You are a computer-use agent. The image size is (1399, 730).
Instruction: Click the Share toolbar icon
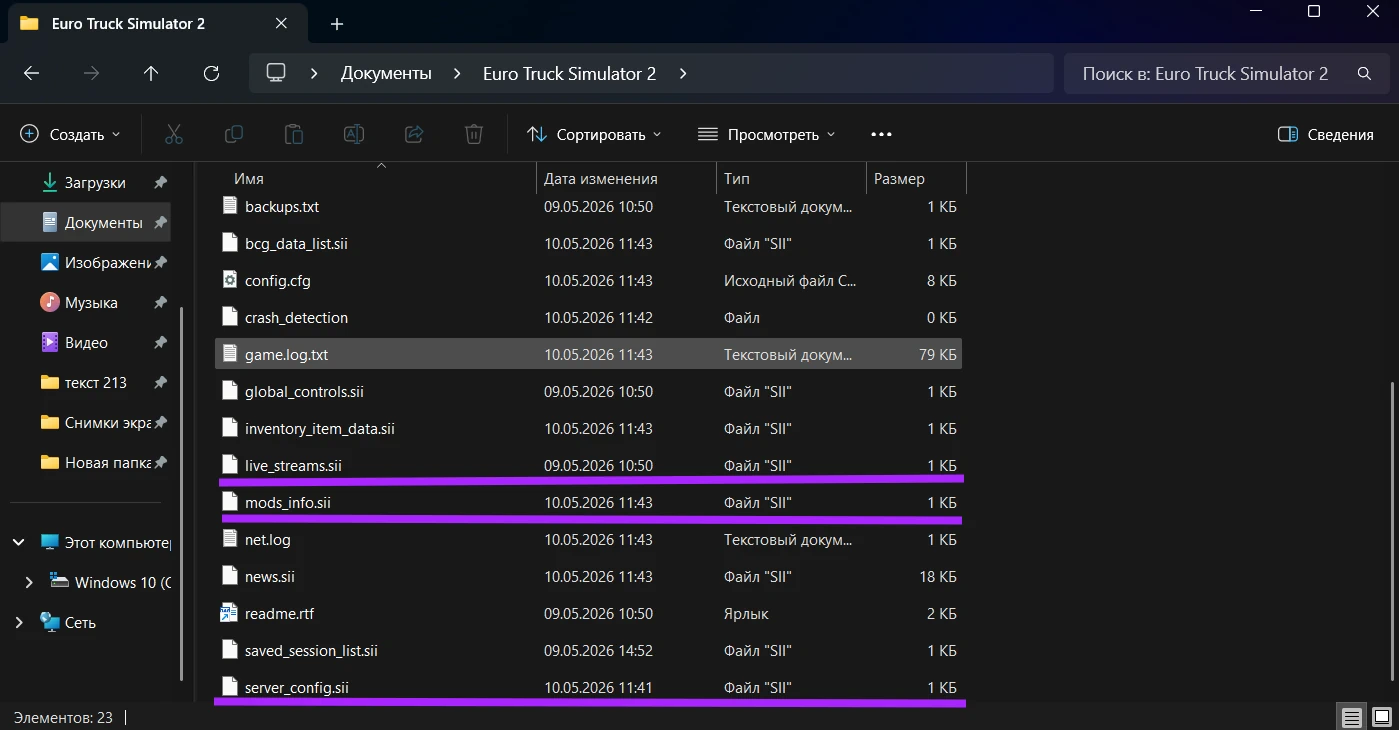[x=414, y=134]
